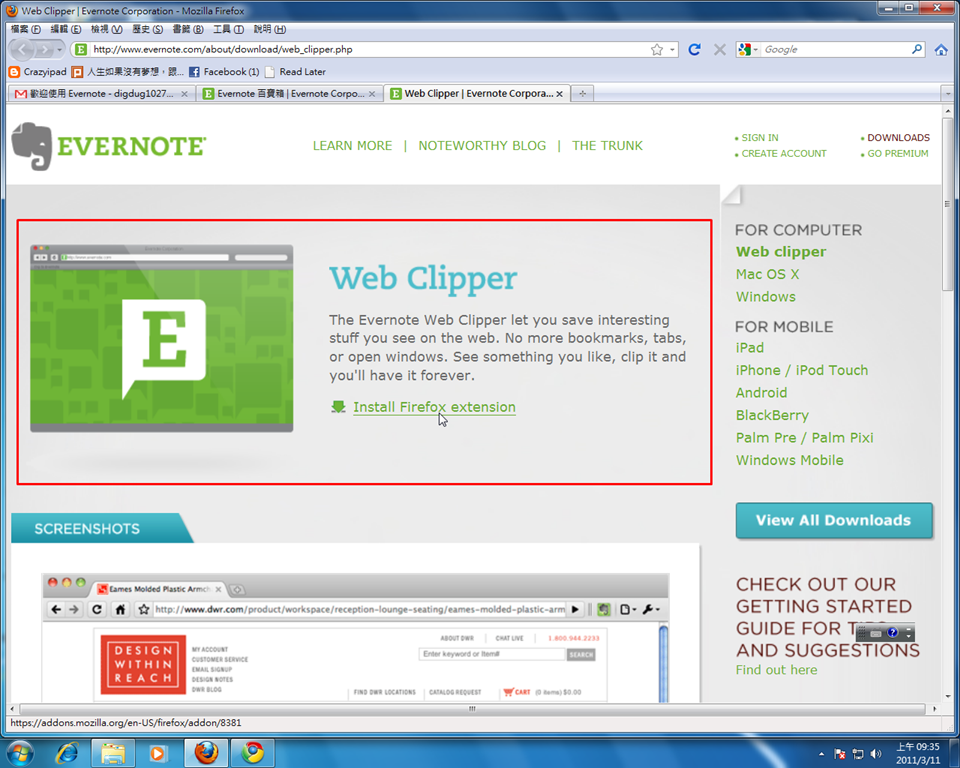Image resolution: width=960 pixels, height=768 pixels.
Task: Open the 歷史 (History) menu
Action: click(x=148, y=29)
